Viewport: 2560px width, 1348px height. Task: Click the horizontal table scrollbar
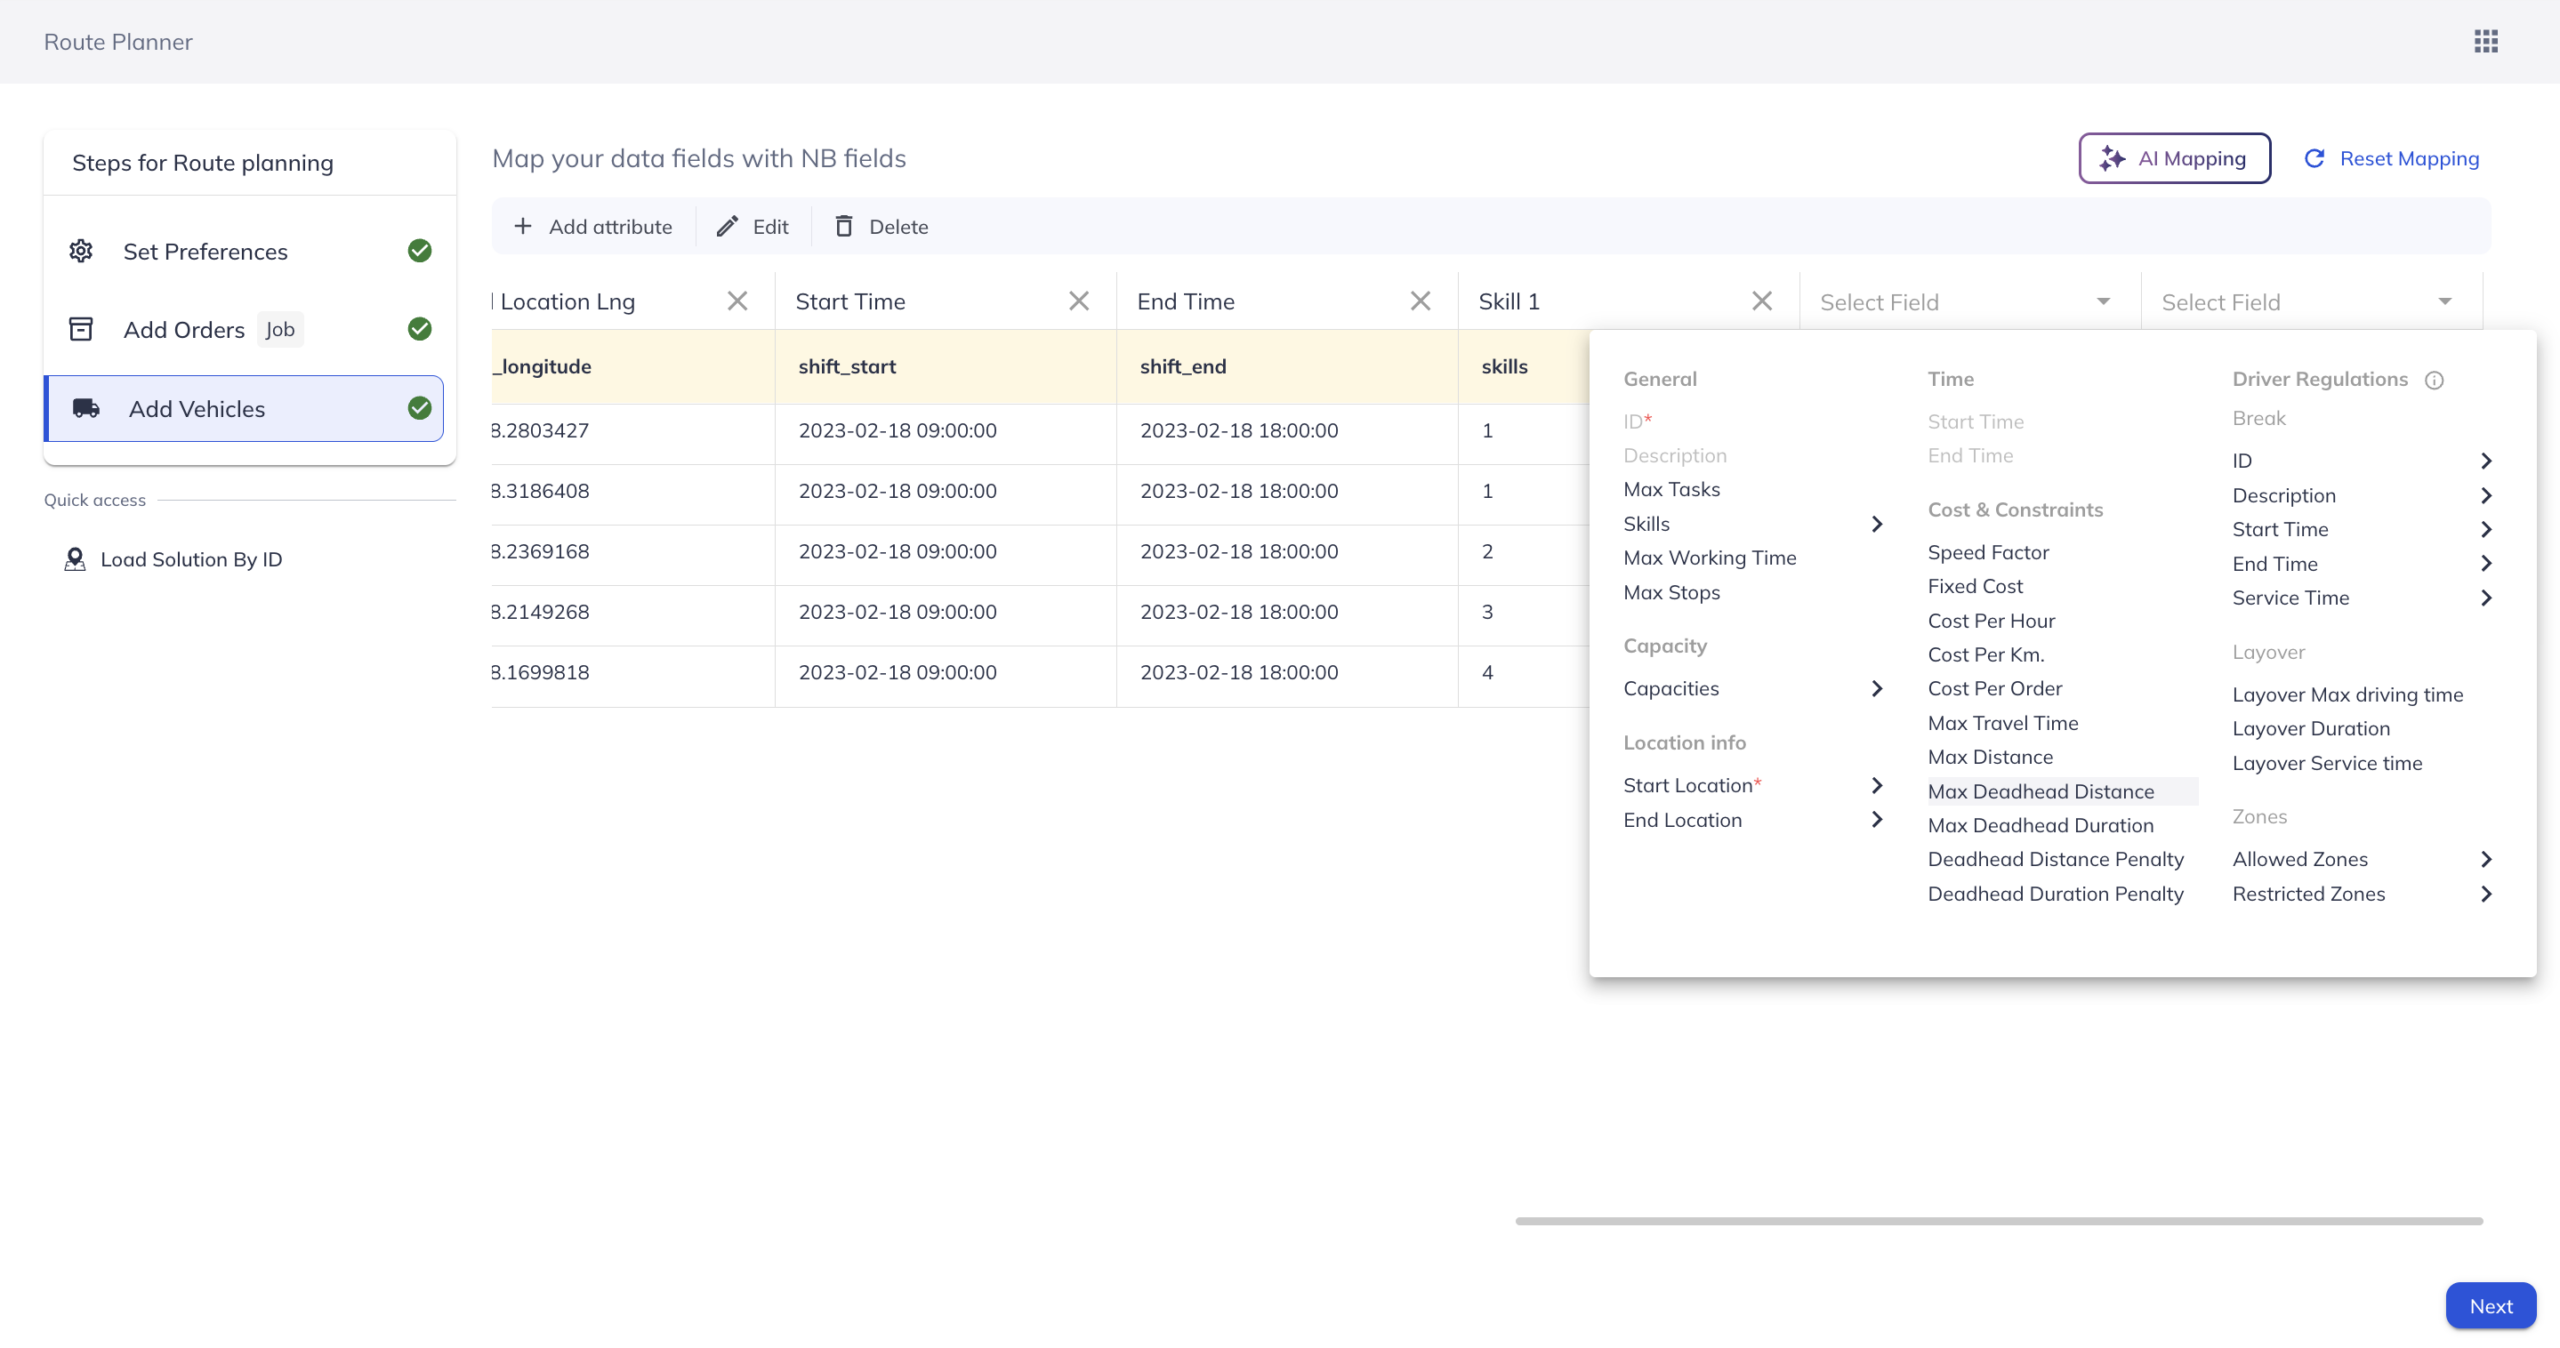pos(1998,1221)
